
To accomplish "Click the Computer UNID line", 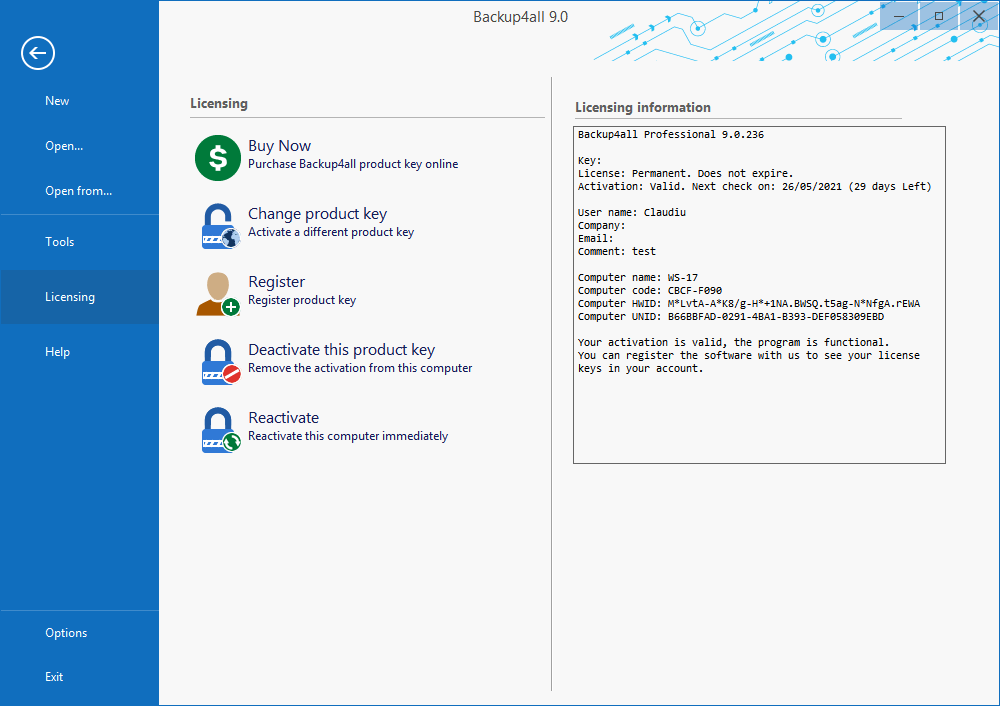I will [731, 316].
